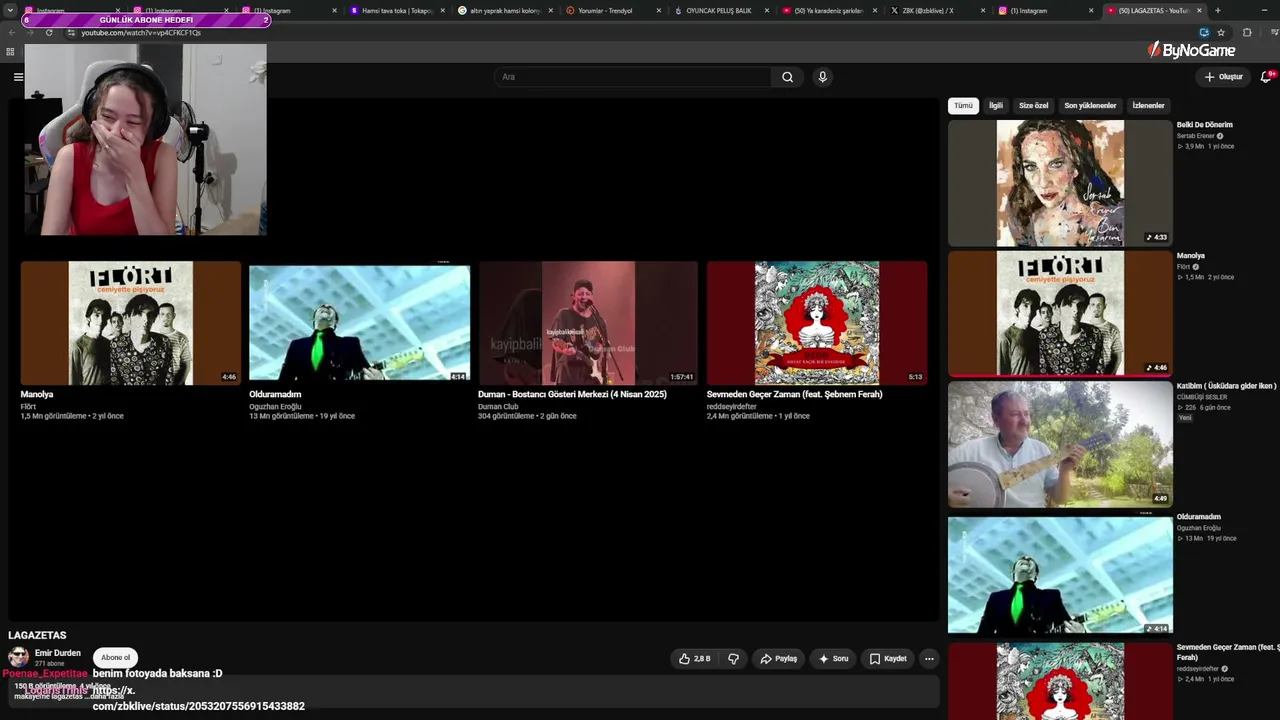Open Olduramadım sidebar video title
1280x720 pixels.
[1199, 517]
